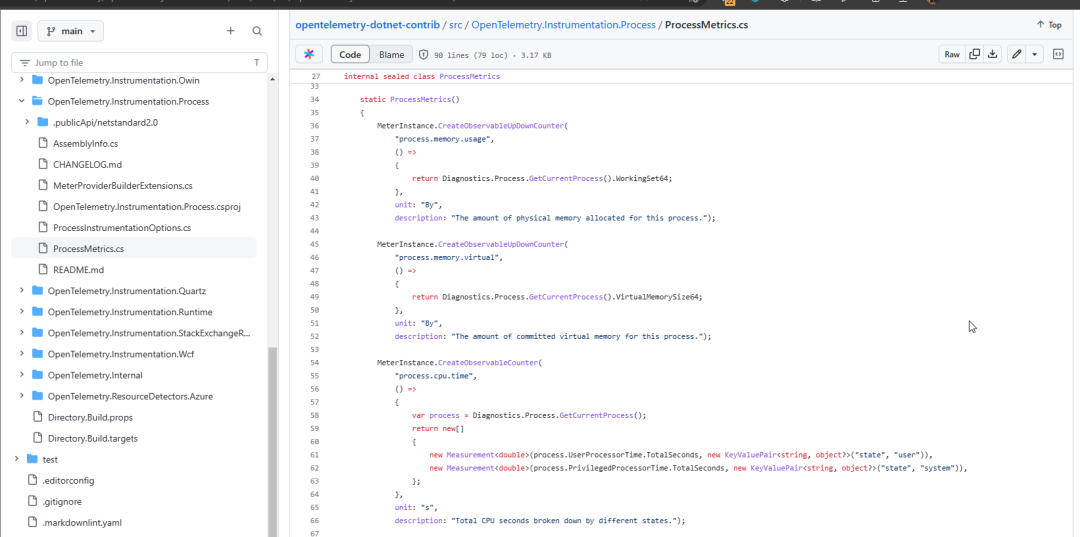Open Raw file view
The image size is (1080, 537).
click(952, 54)
